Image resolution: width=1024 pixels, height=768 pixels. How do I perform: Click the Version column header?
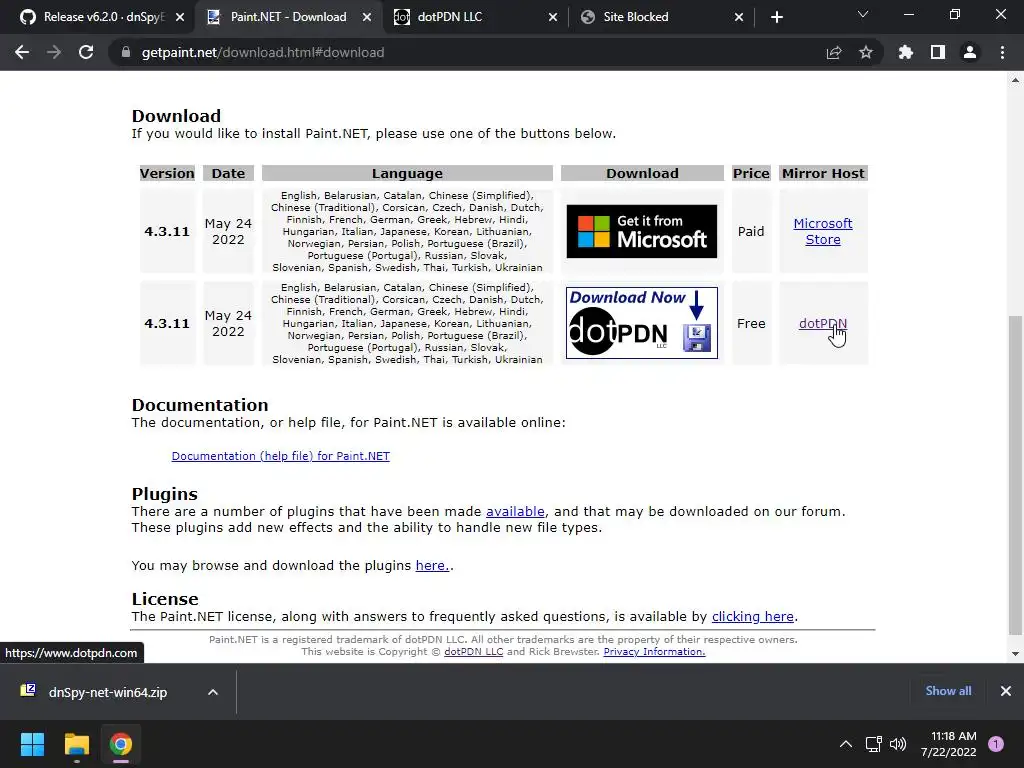point(167,174)
